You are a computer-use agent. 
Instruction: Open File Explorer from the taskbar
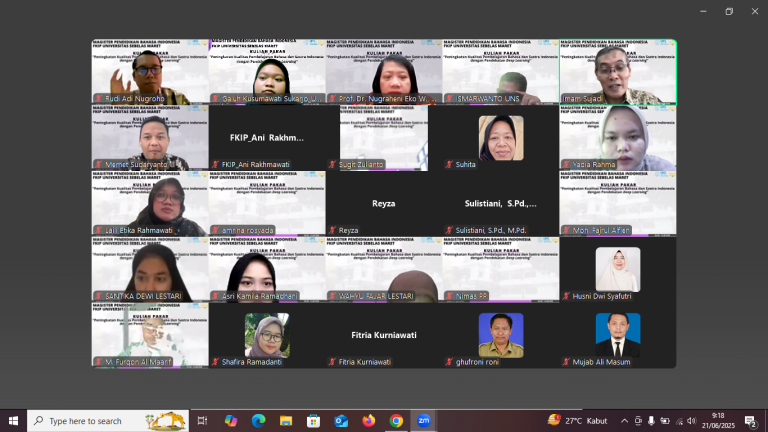(286, 421)
